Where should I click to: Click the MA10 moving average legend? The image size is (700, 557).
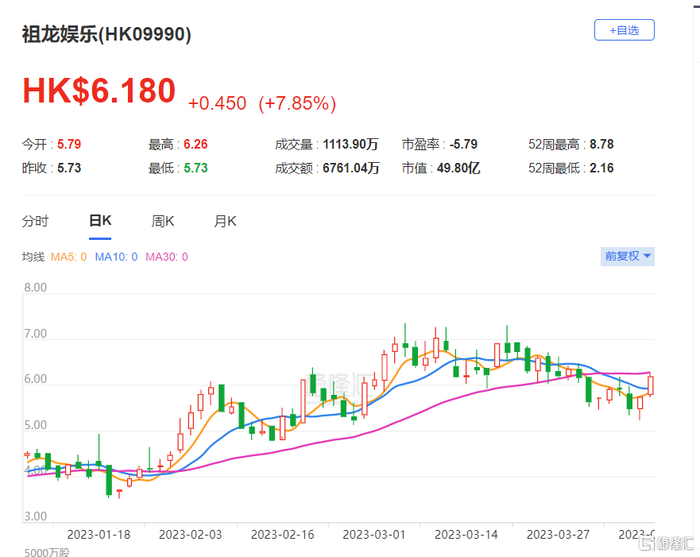tap(116, 257)
